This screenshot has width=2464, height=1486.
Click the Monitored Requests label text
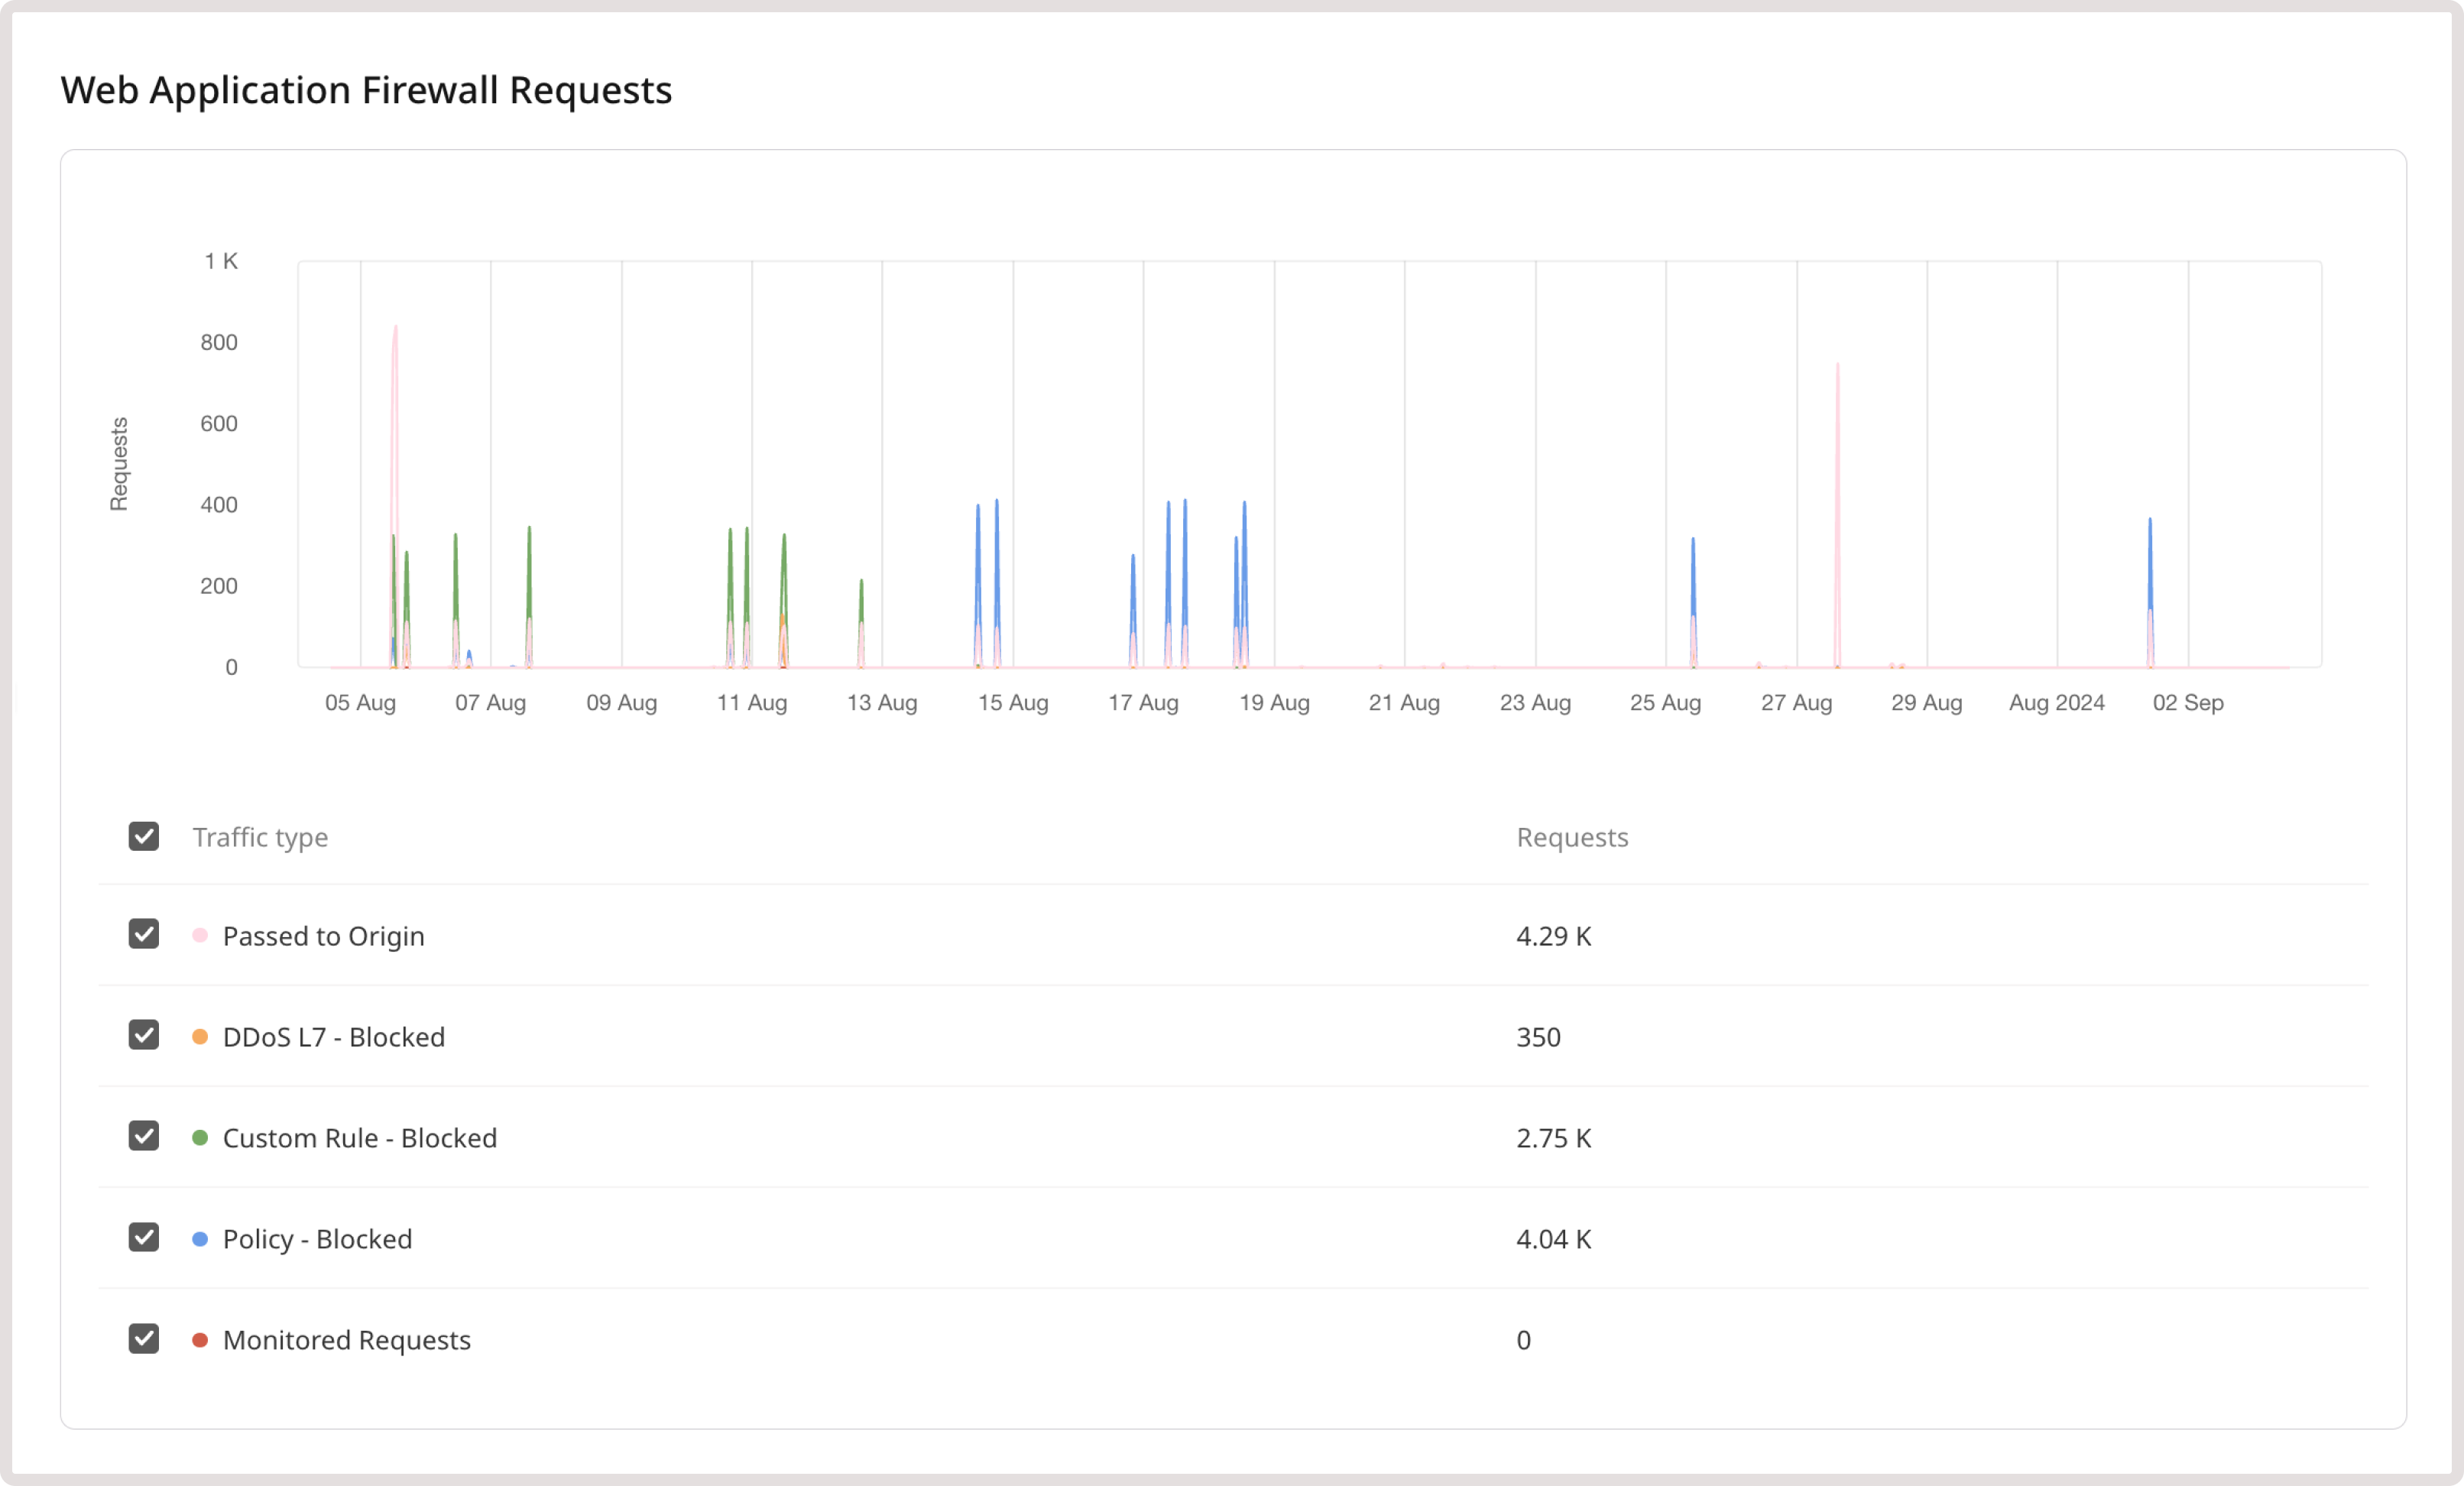click(x=346, y=1340)
